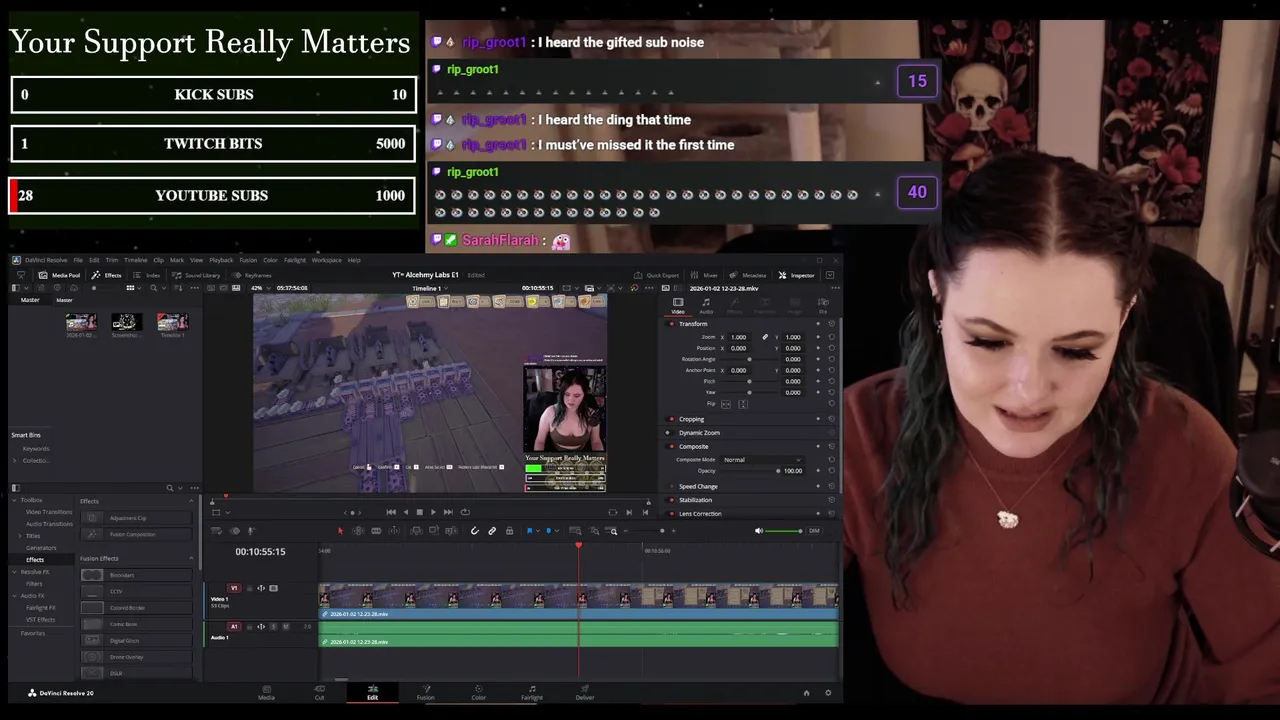The width and height of the screenshot is (1280, 720).
Task: Toggle Lens Correction enable dot
Action: click(x=672, y=514)
